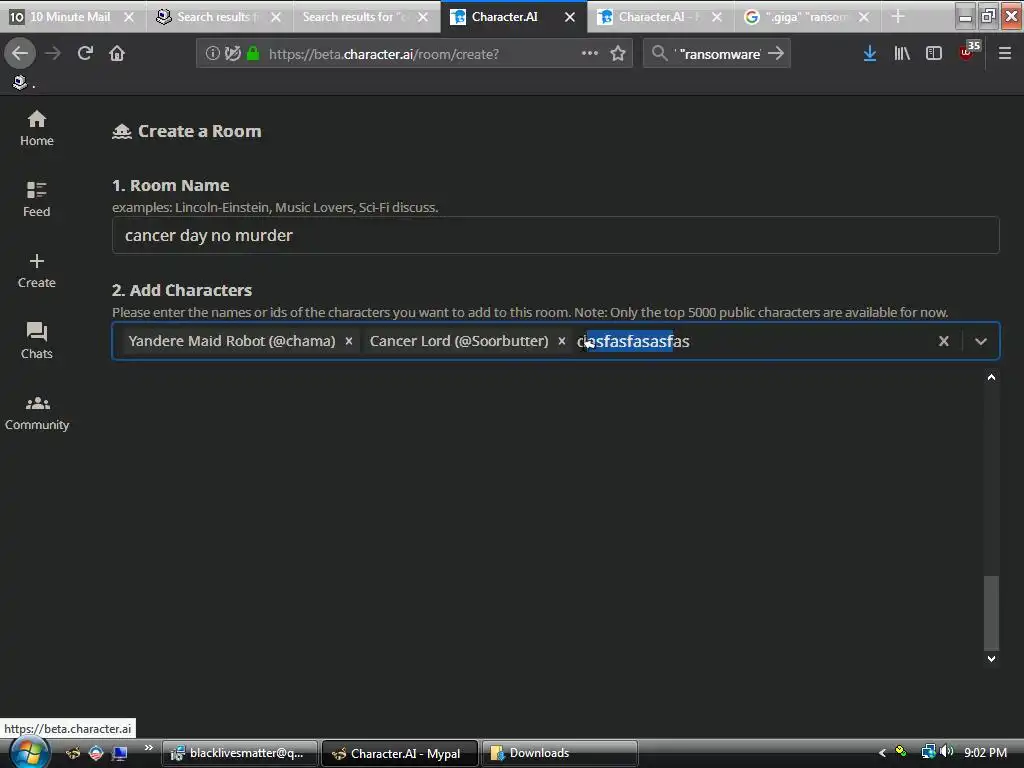
Task: Click the Room Name input field
Action: pyautogui.click(x=555, y=235)
